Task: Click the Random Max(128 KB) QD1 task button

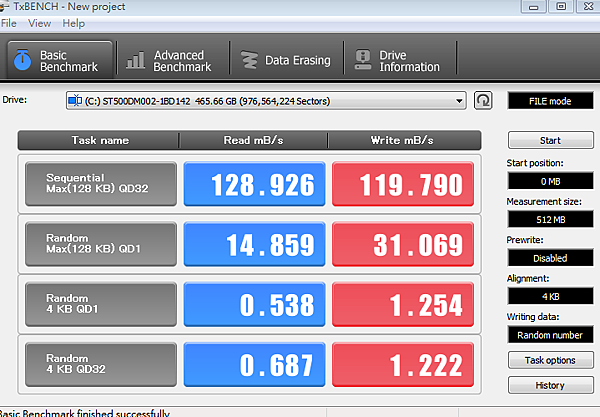Action: pos(101,244)
